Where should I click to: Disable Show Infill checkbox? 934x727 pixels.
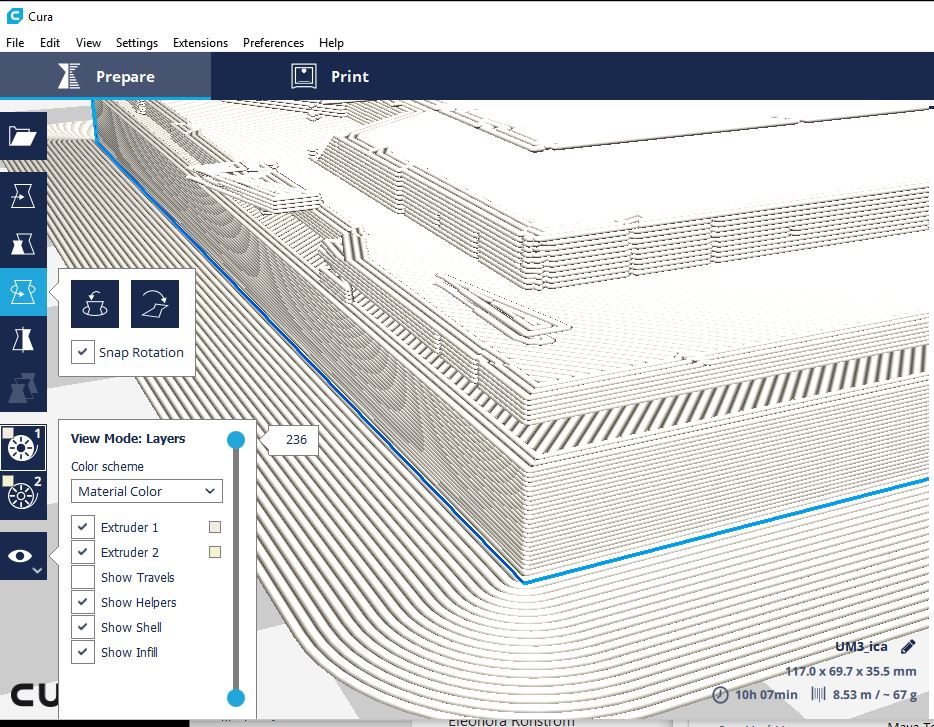[82, 652]
